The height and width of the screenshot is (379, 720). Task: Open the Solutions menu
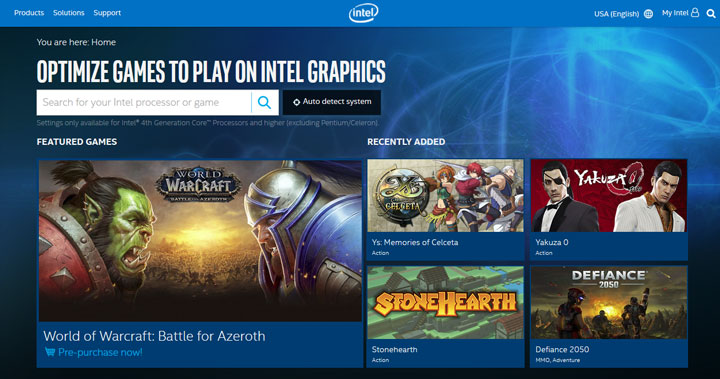tap(69, 13)
